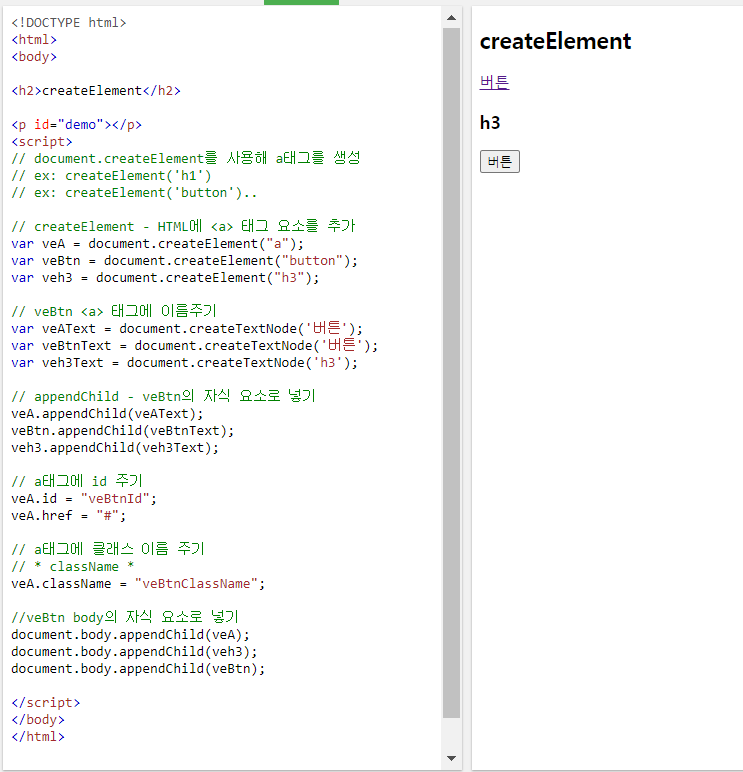The height and width of the screenshot is (772, 743).
Task: Click the // appendChild - veBtn comment line
Action: pyautogui.click(x=163, y=396)
